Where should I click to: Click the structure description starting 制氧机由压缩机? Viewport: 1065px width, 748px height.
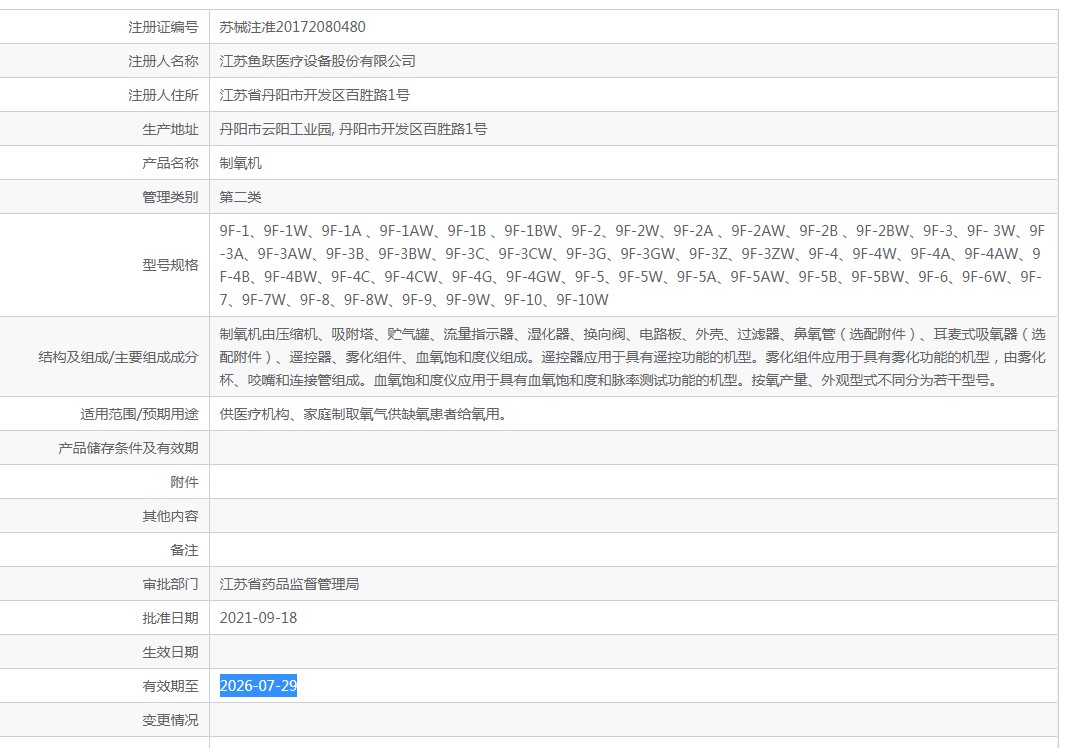632,357
